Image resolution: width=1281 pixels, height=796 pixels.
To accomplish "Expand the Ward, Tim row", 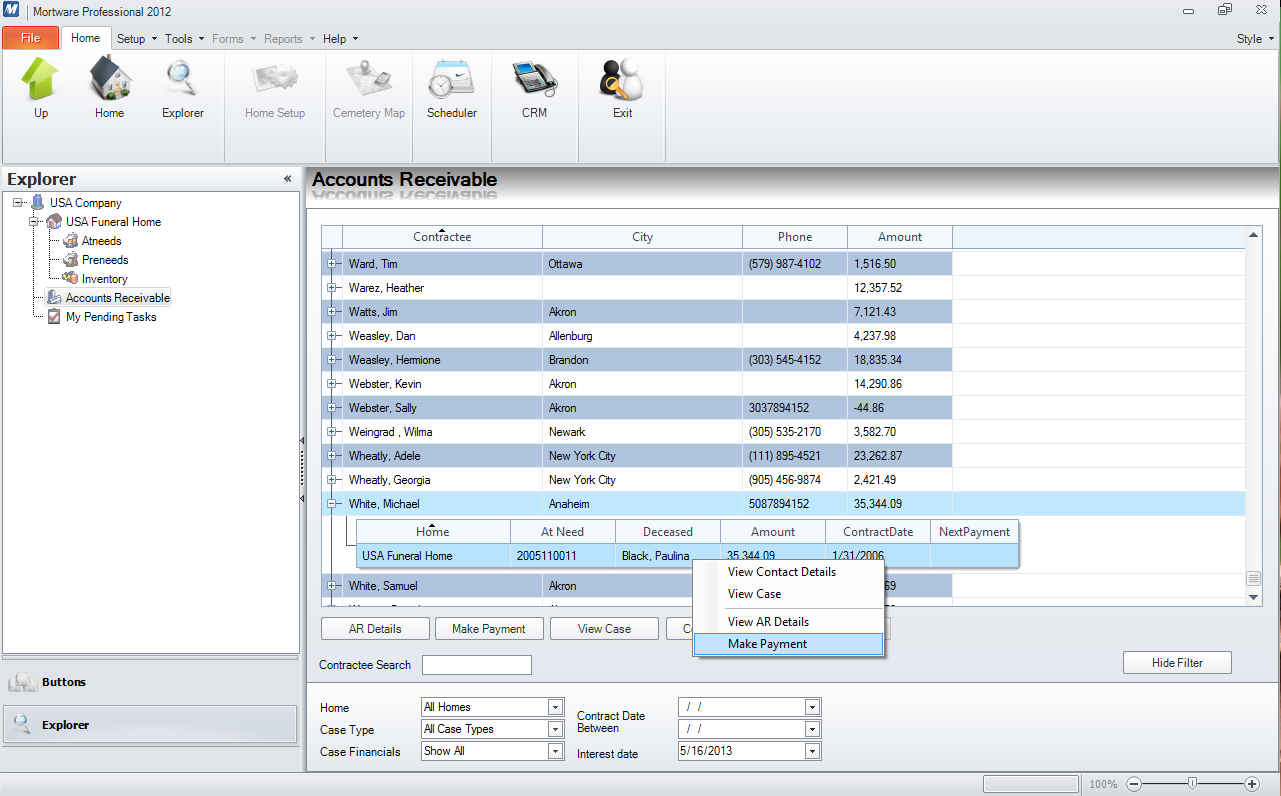I will click(x=332, y=264).
